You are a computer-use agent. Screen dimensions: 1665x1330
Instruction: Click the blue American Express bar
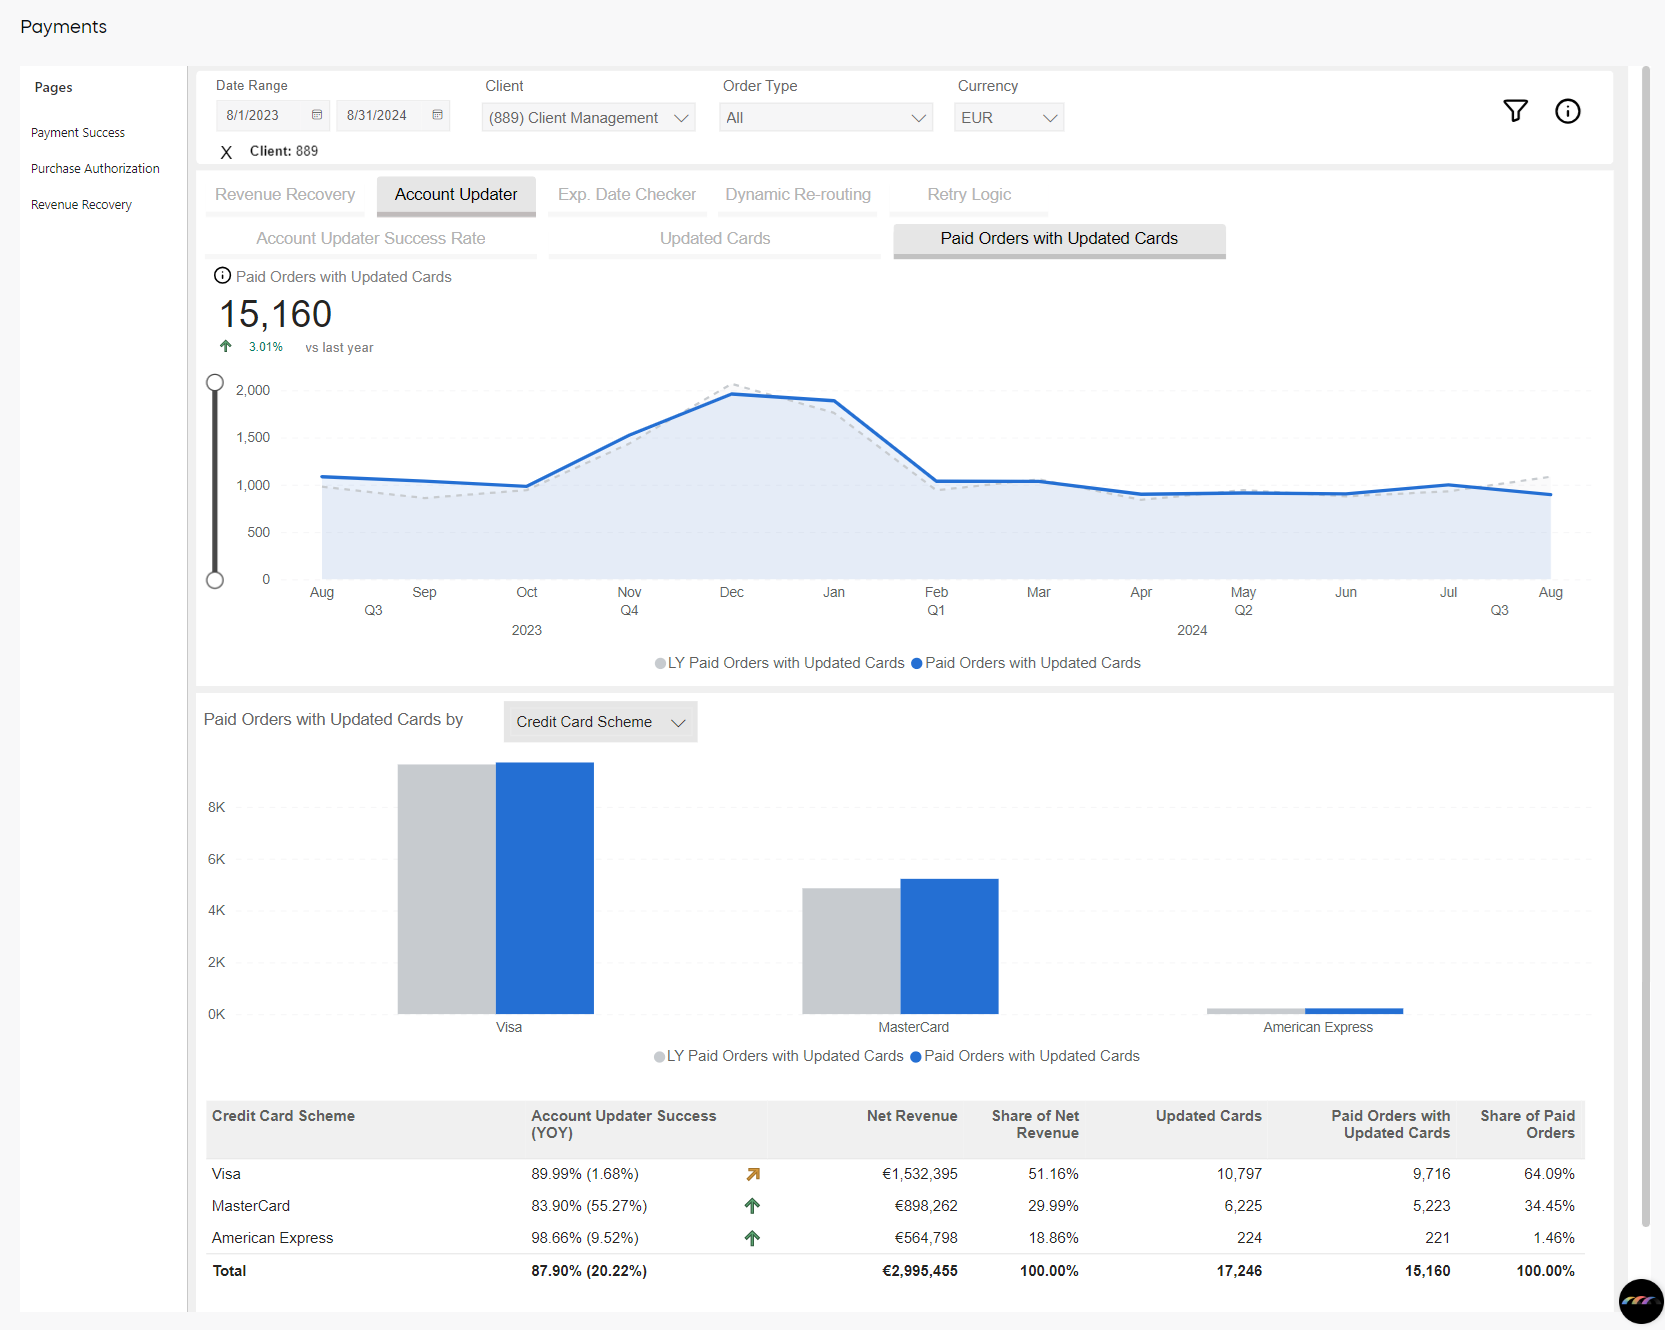pyautogui.click(x=1354, y=1011)
